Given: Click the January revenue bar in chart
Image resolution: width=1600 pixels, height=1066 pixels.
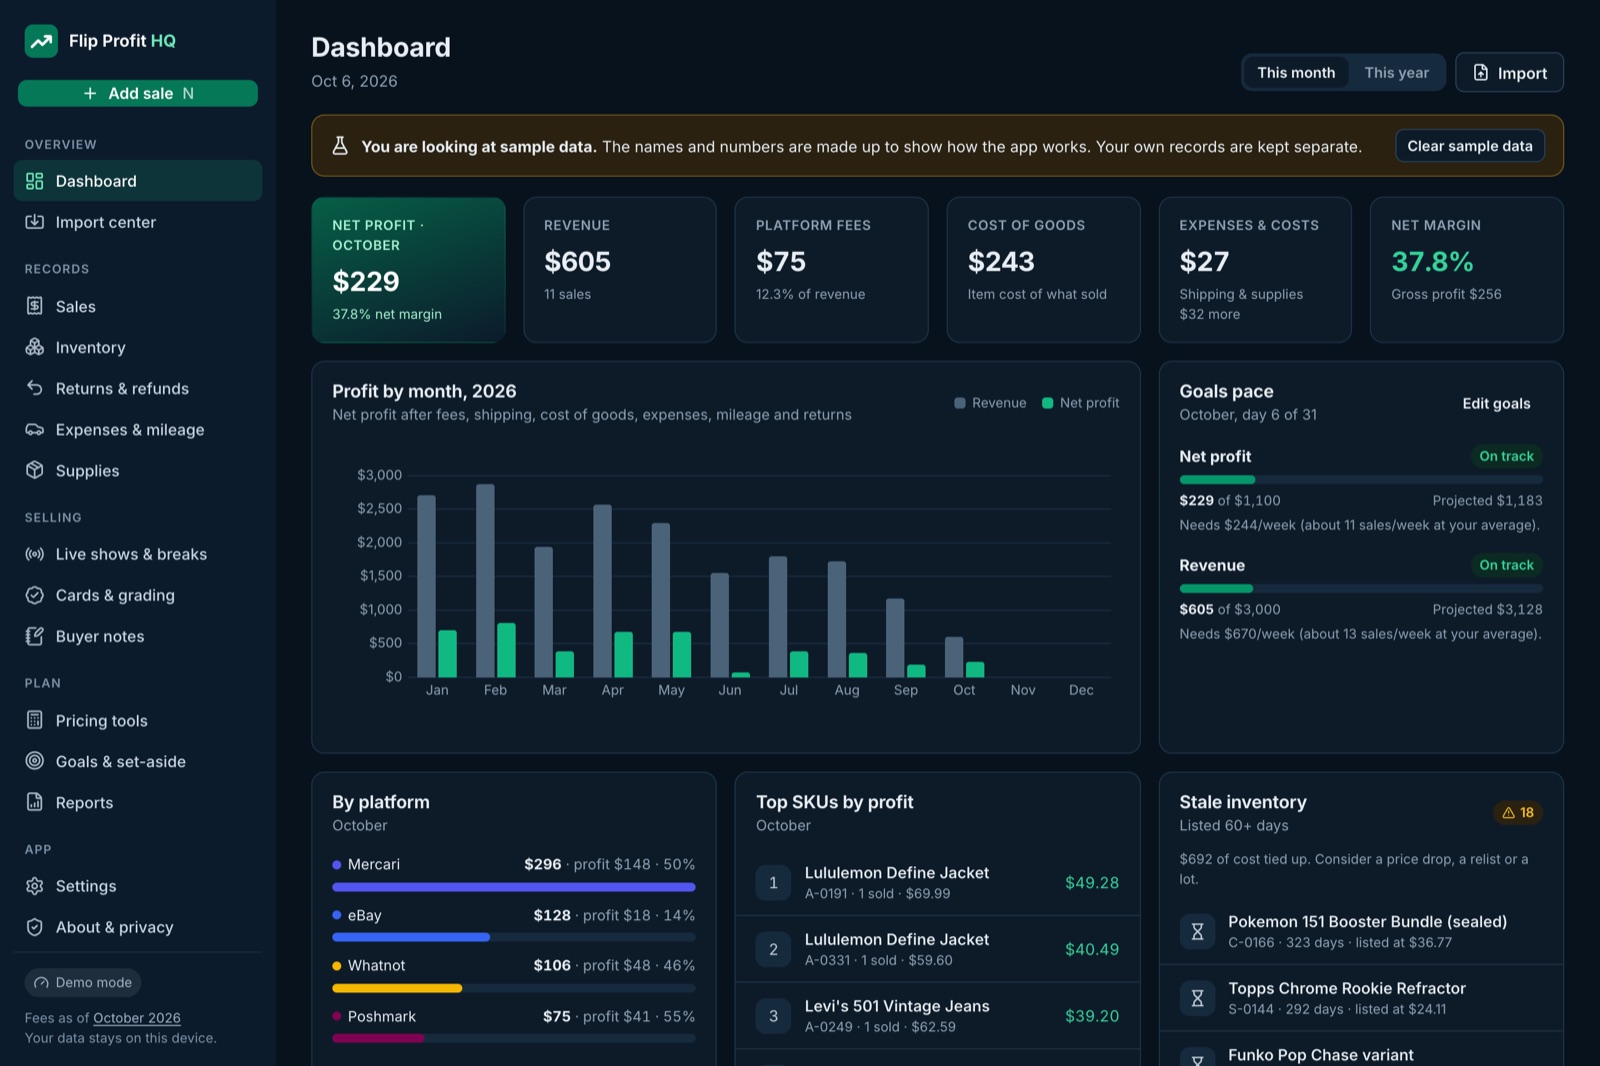Looking at the screenshot, I should coord(426,586).
